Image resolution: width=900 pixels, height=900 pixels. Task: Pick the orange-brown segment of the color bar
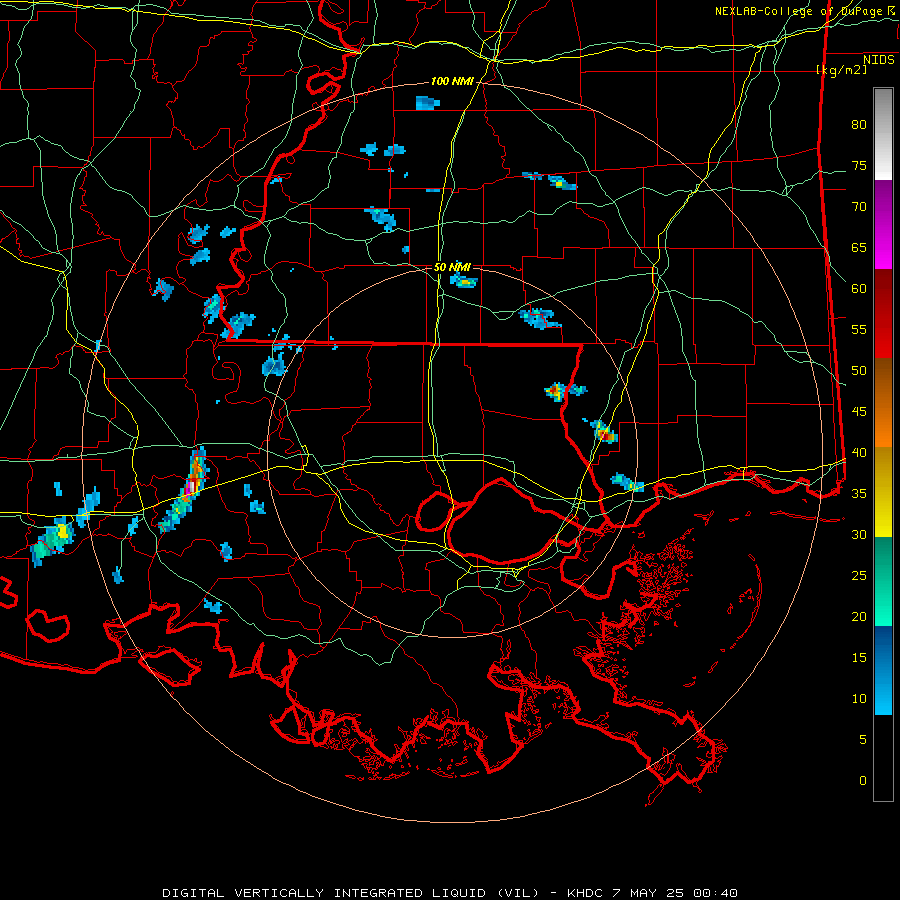coord(883,403)
